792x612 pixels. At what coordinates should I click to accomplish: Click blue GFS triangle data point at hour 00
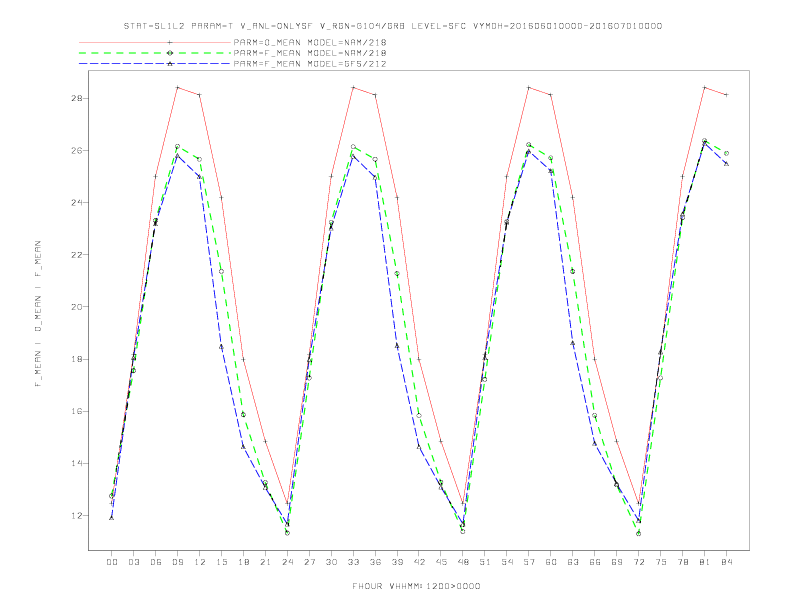[x=112, y=518]
